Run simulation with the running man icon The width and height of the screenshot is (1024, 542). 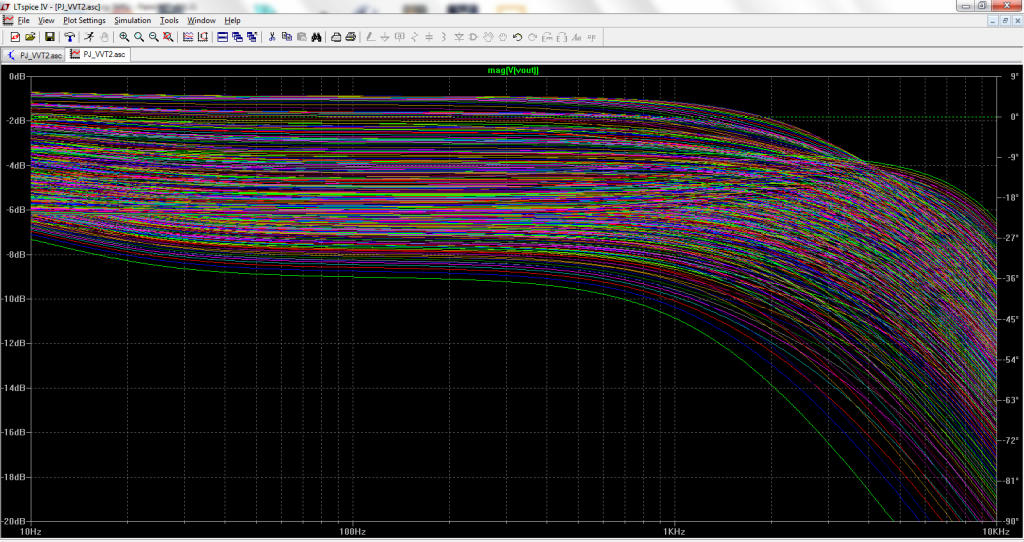tap(89, 37)
